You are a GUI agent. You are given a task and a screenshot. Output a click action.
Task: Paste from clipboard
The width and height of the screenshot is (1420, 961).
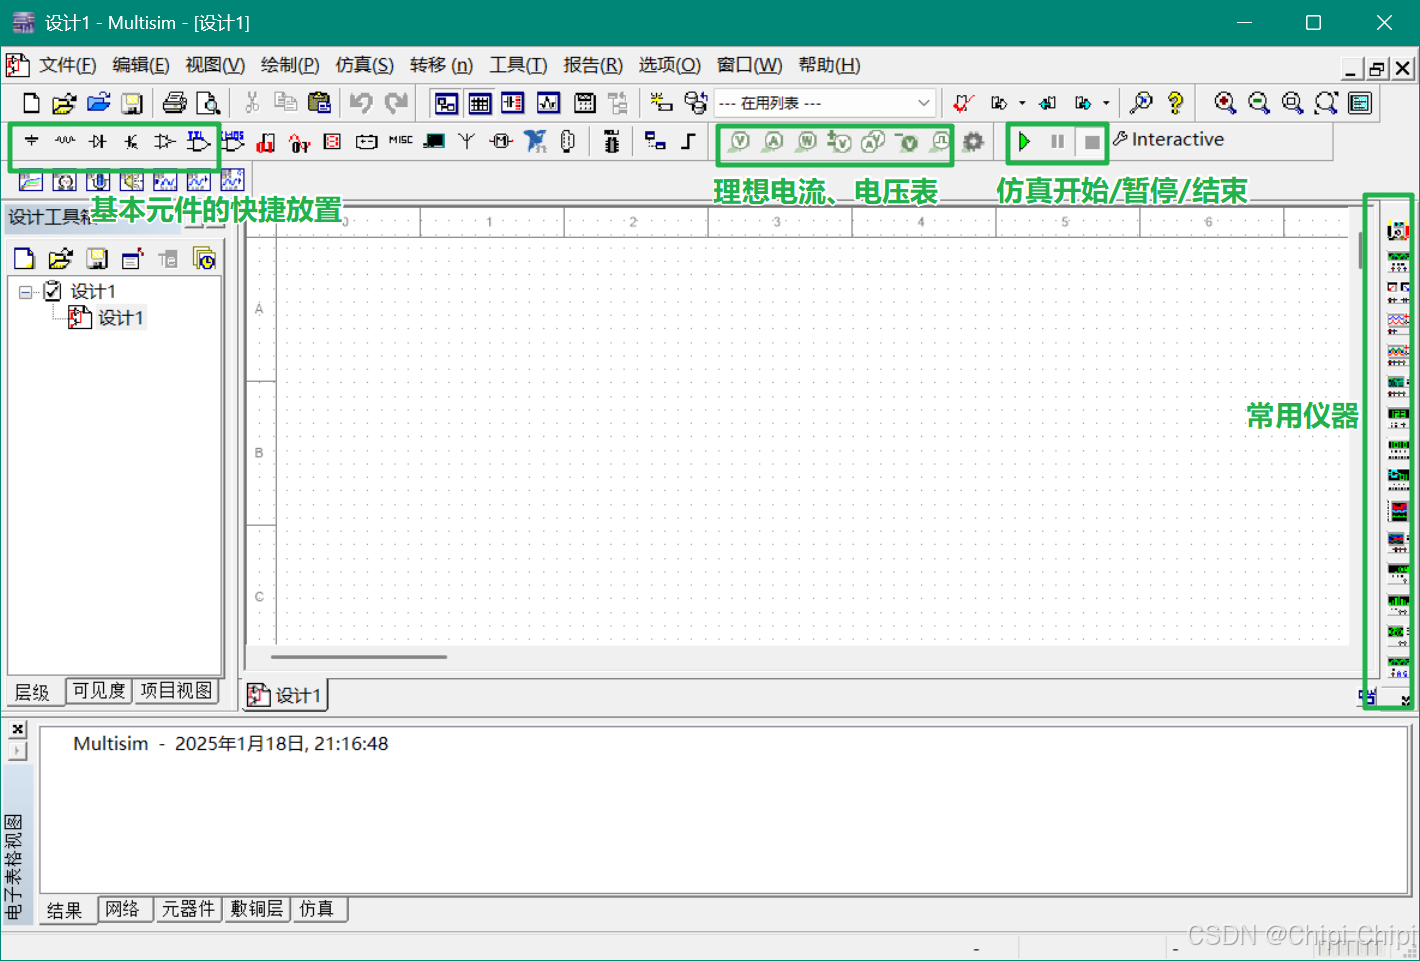point(319,103)
